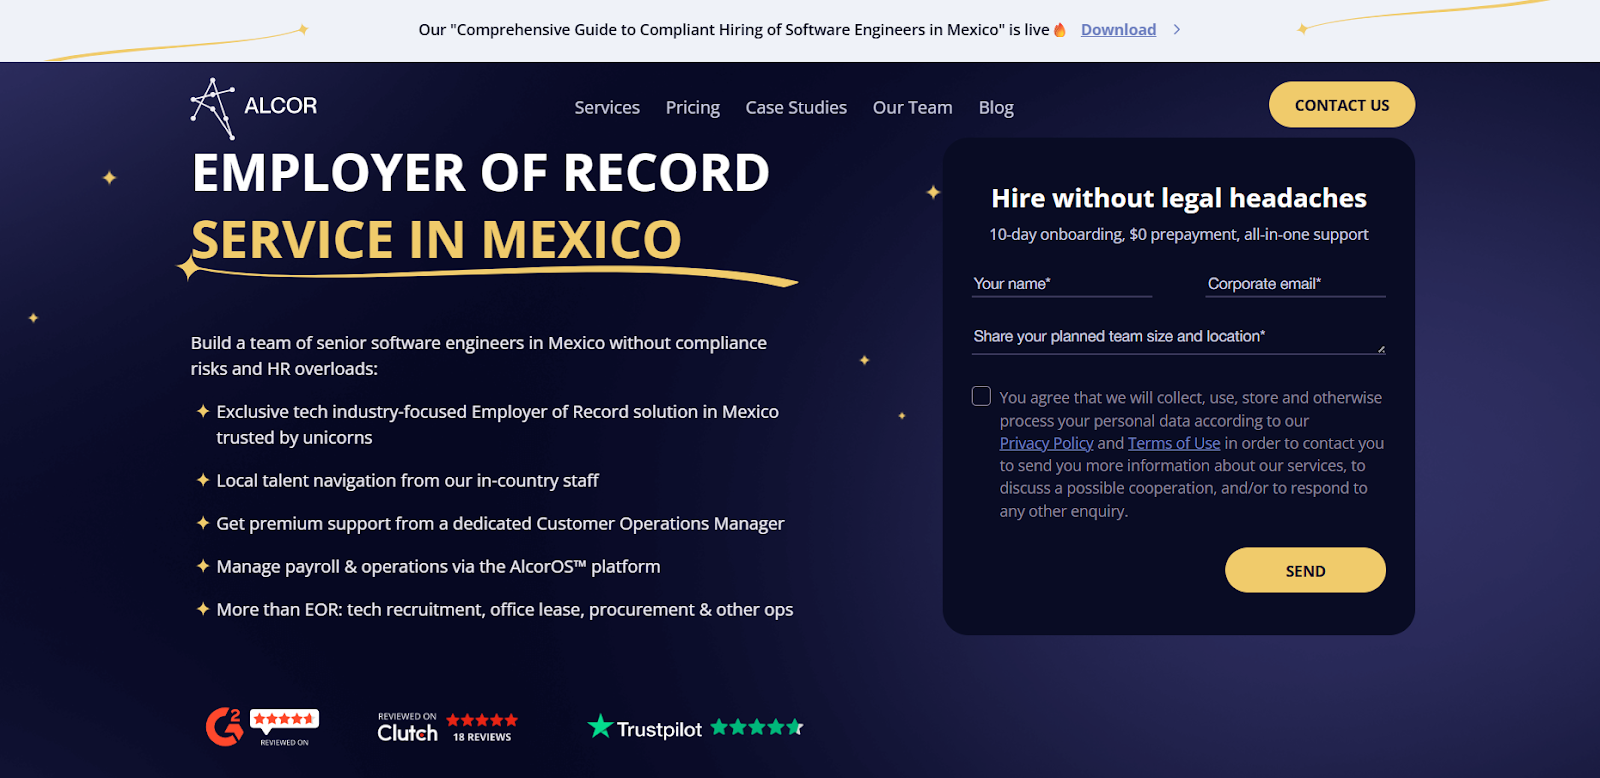Viewport: 1600px width, 778px height.
Task: Open the Terms of Use link
Action: (1174, 443)
